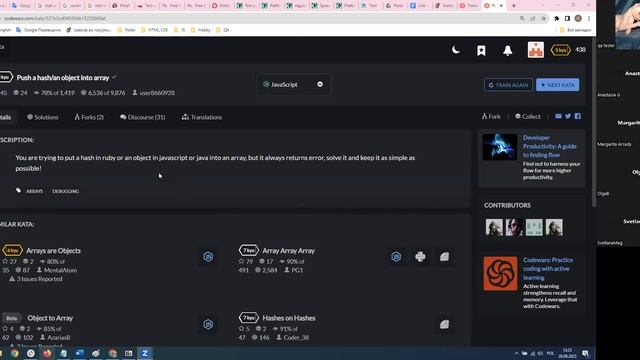Bookmark this page with the star icon
Screen dimensions: 640x360
[x=543, y=18]
